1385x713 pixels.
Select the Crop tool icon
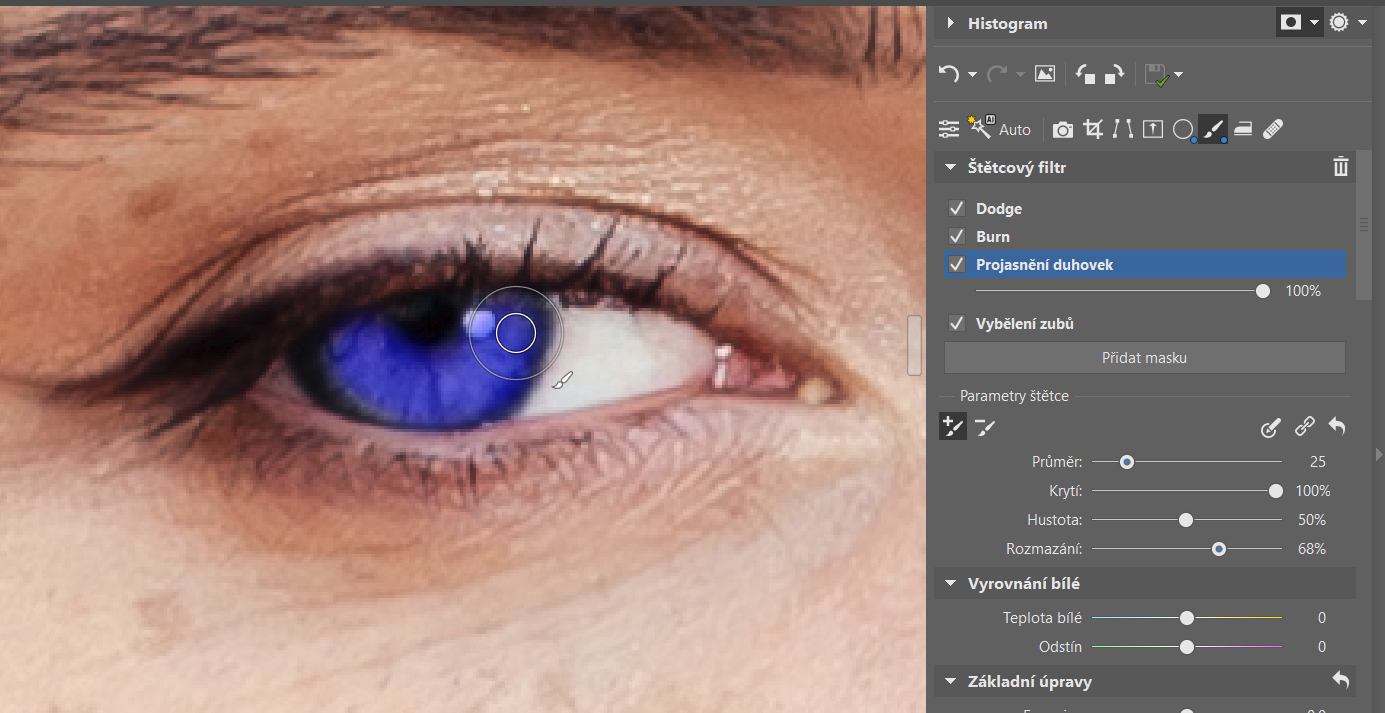click(1093, 129)
